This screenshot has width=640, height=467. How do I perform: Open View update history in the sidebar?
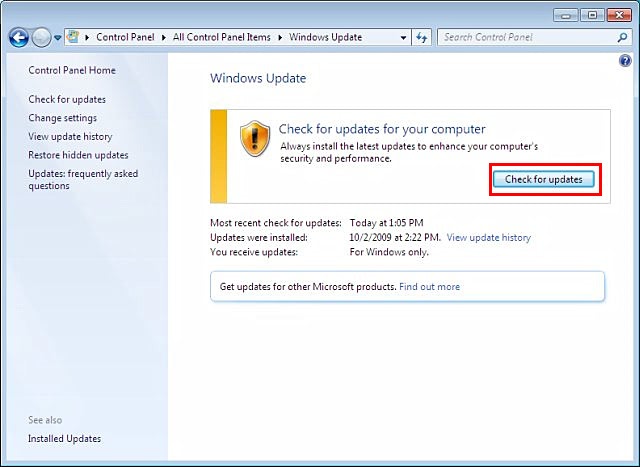(x=70, y=136)
